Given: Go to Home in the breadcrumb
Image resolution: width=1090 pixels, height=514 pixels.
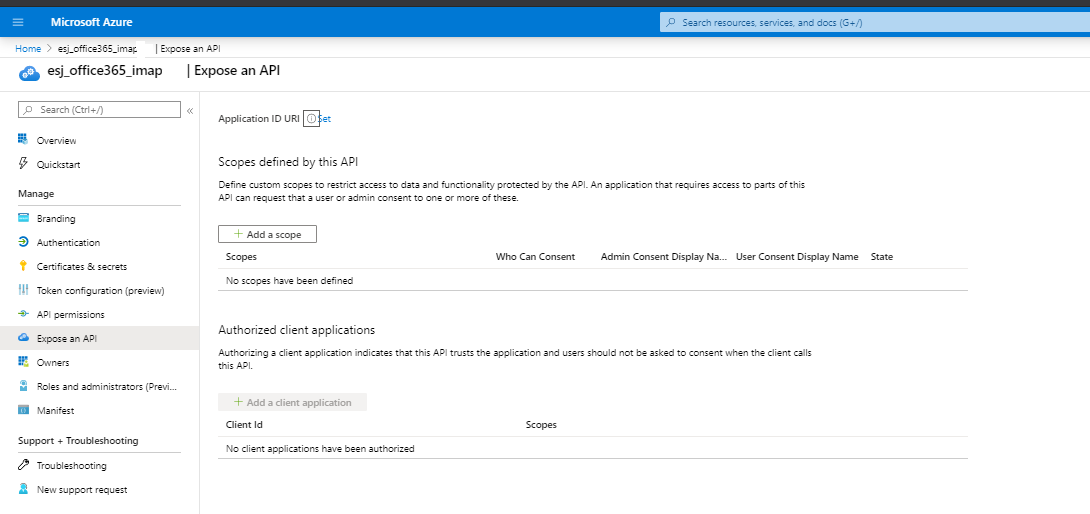Looking at the screenshot, I should (x=28, y=48).
